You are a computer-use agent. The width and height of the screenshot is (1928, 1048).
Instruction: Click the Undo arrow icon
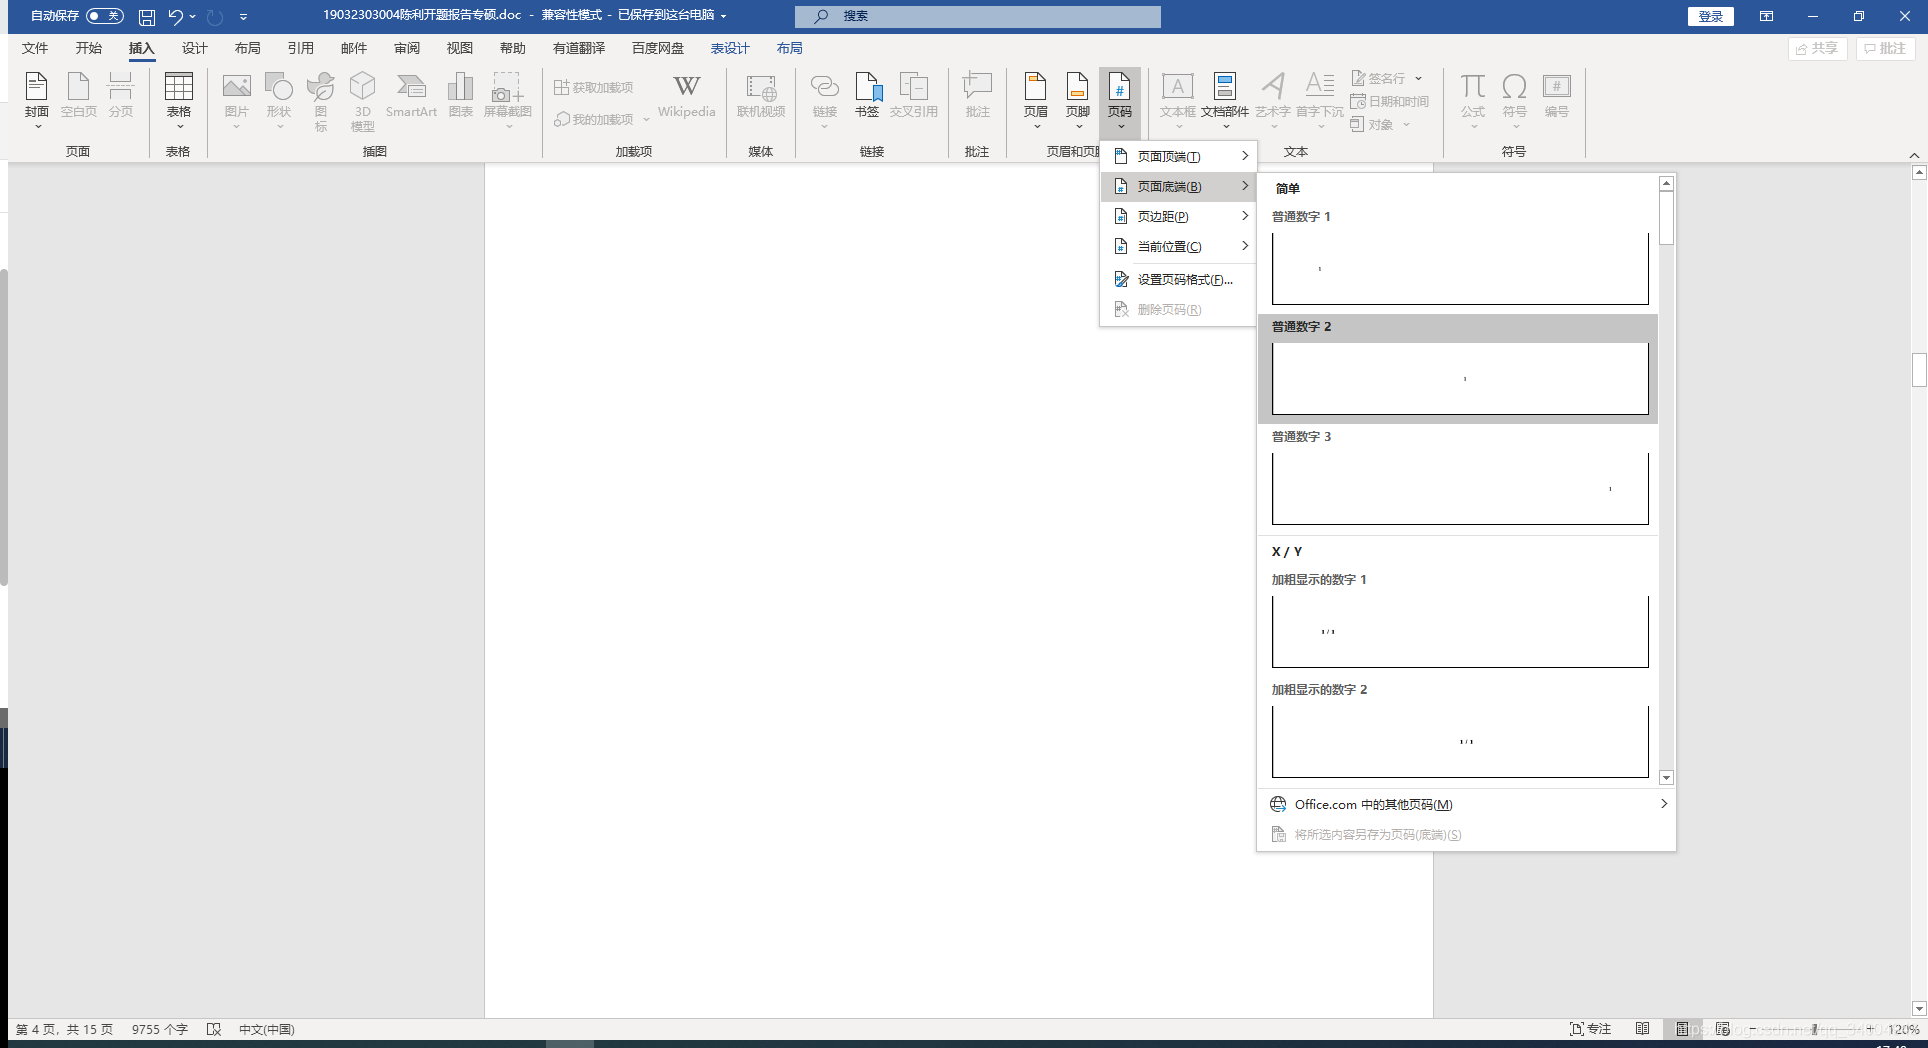175,16
